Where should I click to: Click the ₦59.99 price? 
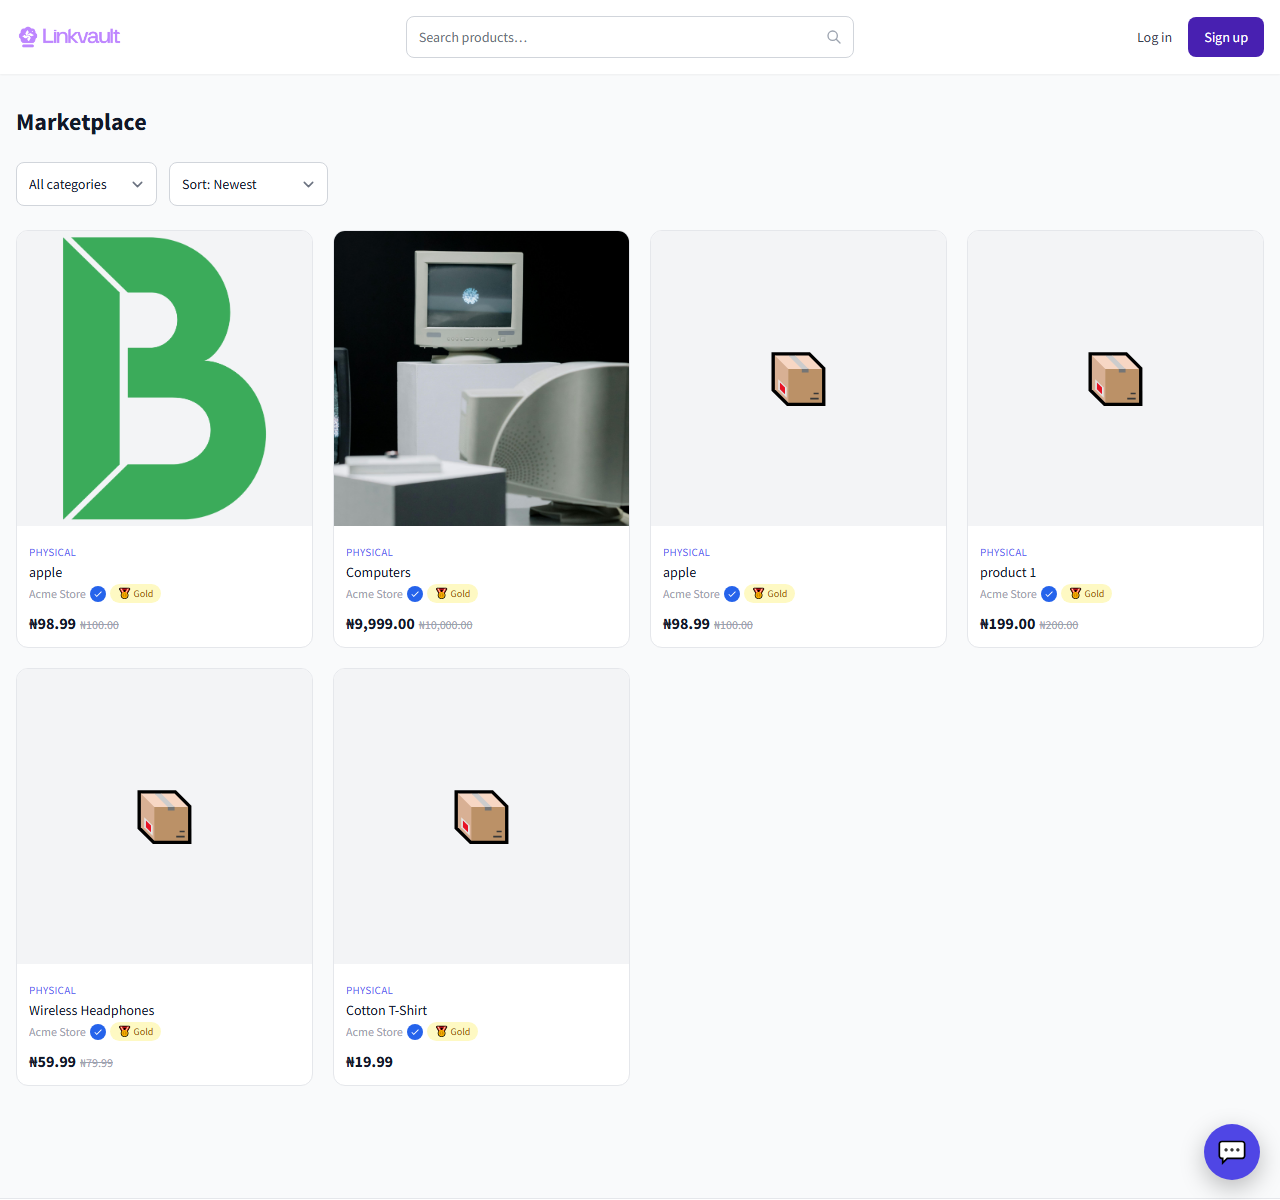pyautogui.click(x=52, y=1062)
